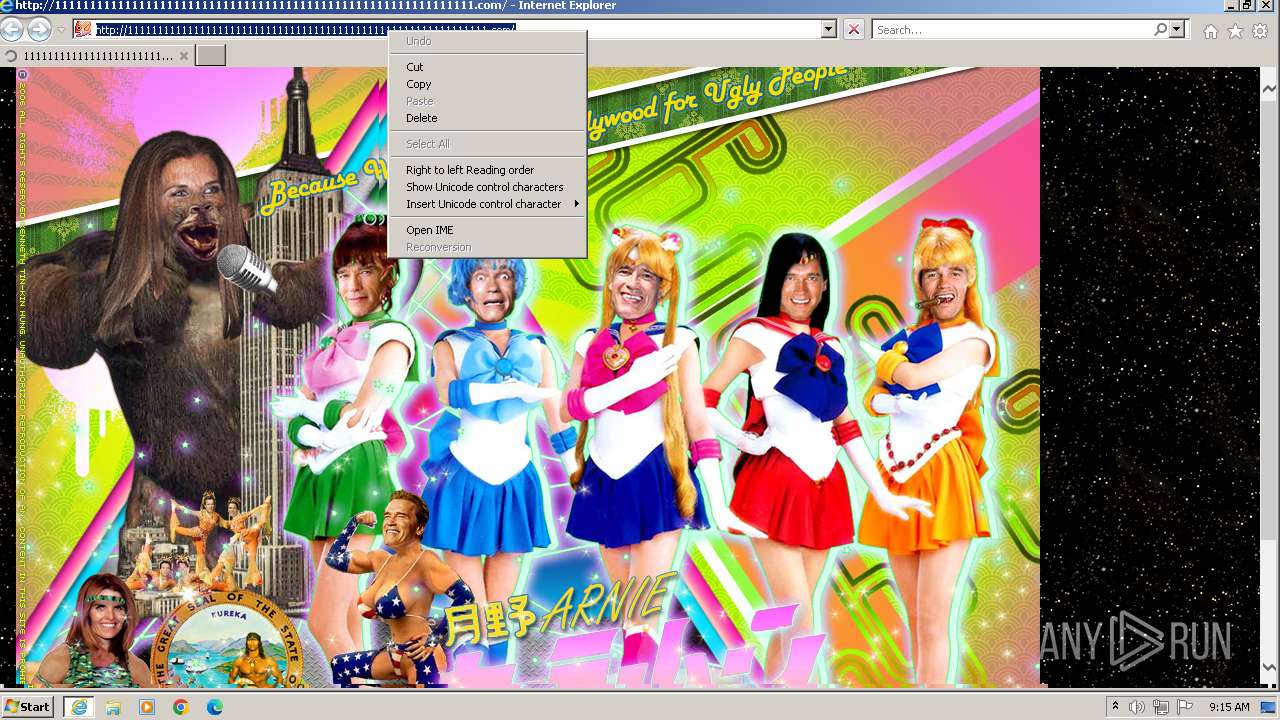Viewport: 1280px width, 720px height.
Task: Open Internet Explorer from the taskbar
Action: [78, 707]
